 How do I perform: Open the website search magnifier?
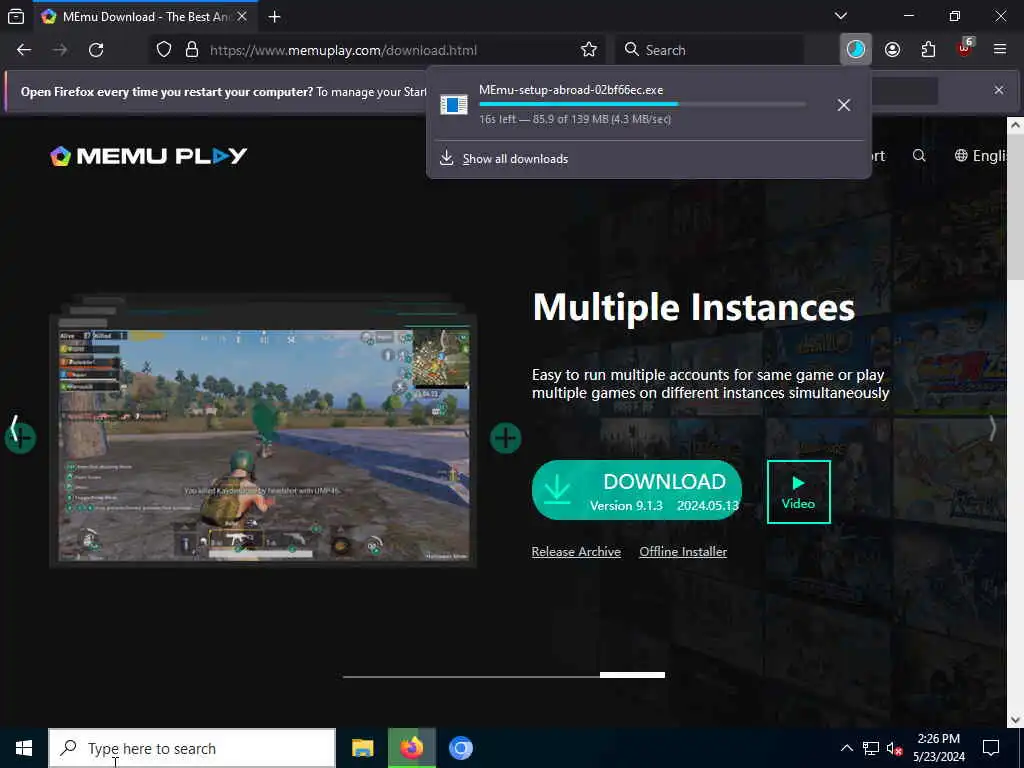tap(919, 155)
